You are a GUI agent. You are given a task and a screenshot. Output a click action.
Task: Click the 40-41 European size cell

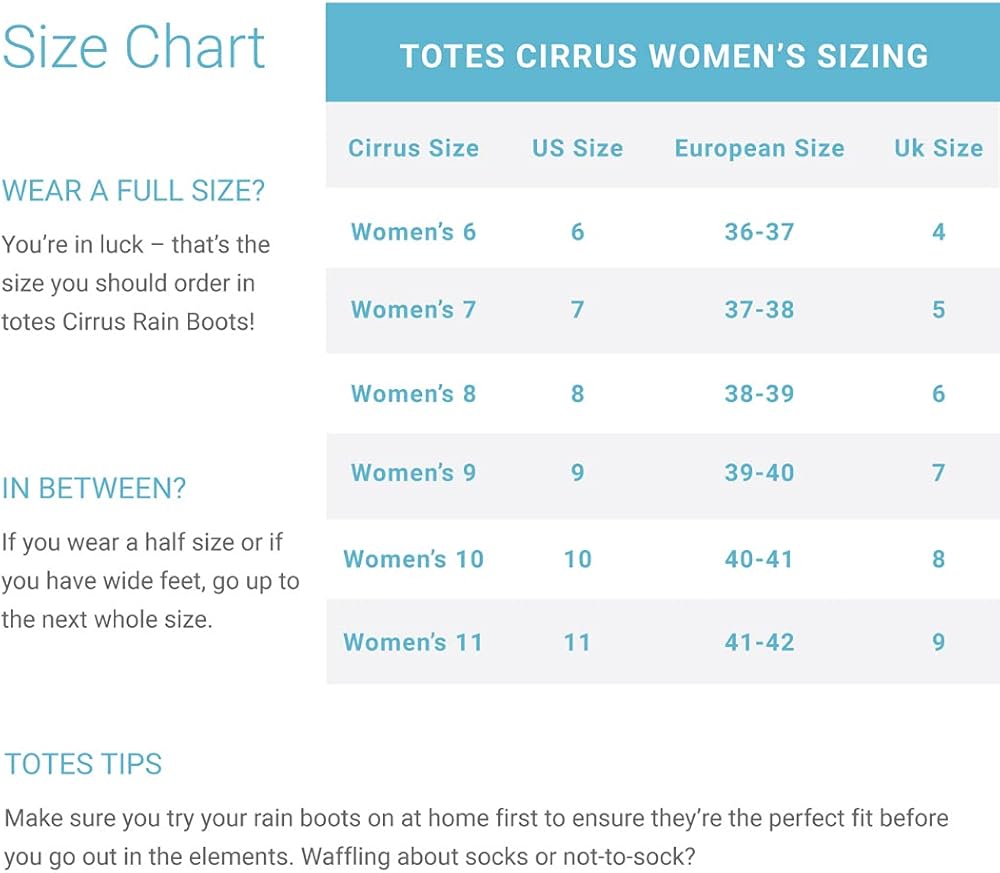click(759, 559)
